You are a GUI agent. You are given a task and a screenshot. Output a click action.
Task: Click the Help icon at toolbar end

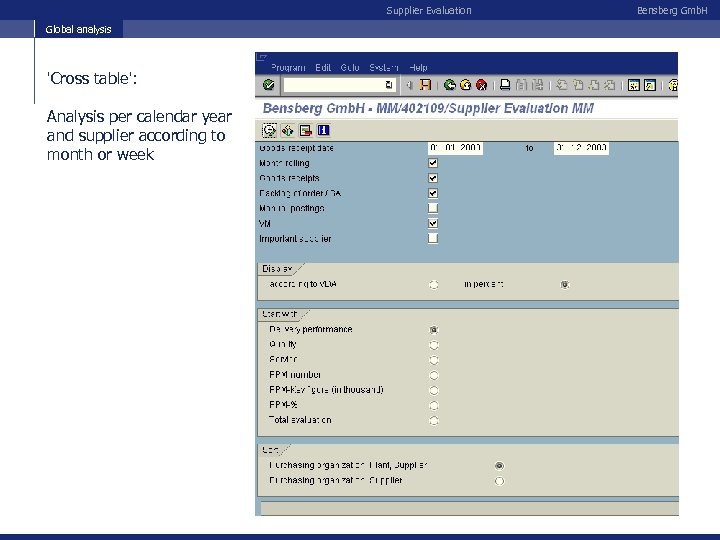click(x=673, y=85)
